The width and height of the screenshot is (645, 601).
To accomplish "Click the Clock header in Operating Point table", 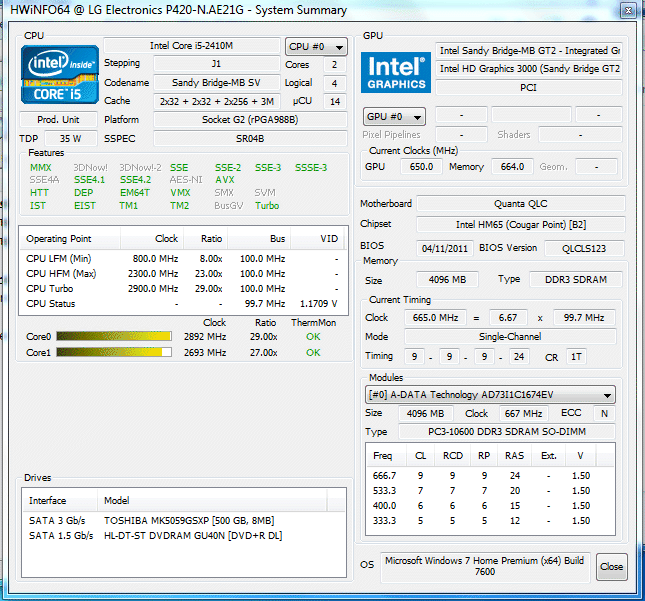I will (x=152, y=239).
